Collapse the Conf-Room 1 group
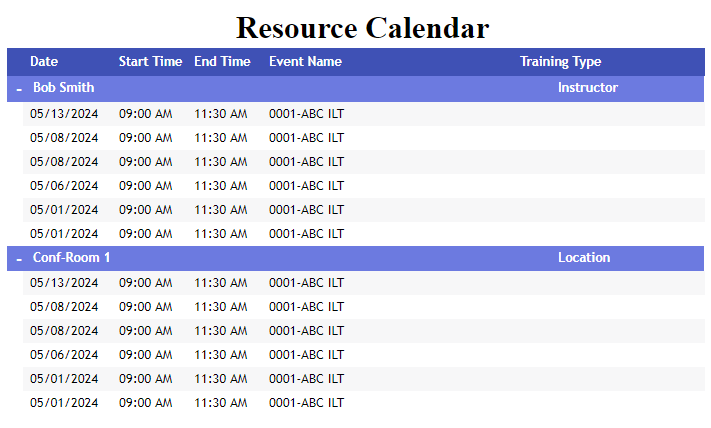 point(19,259)
